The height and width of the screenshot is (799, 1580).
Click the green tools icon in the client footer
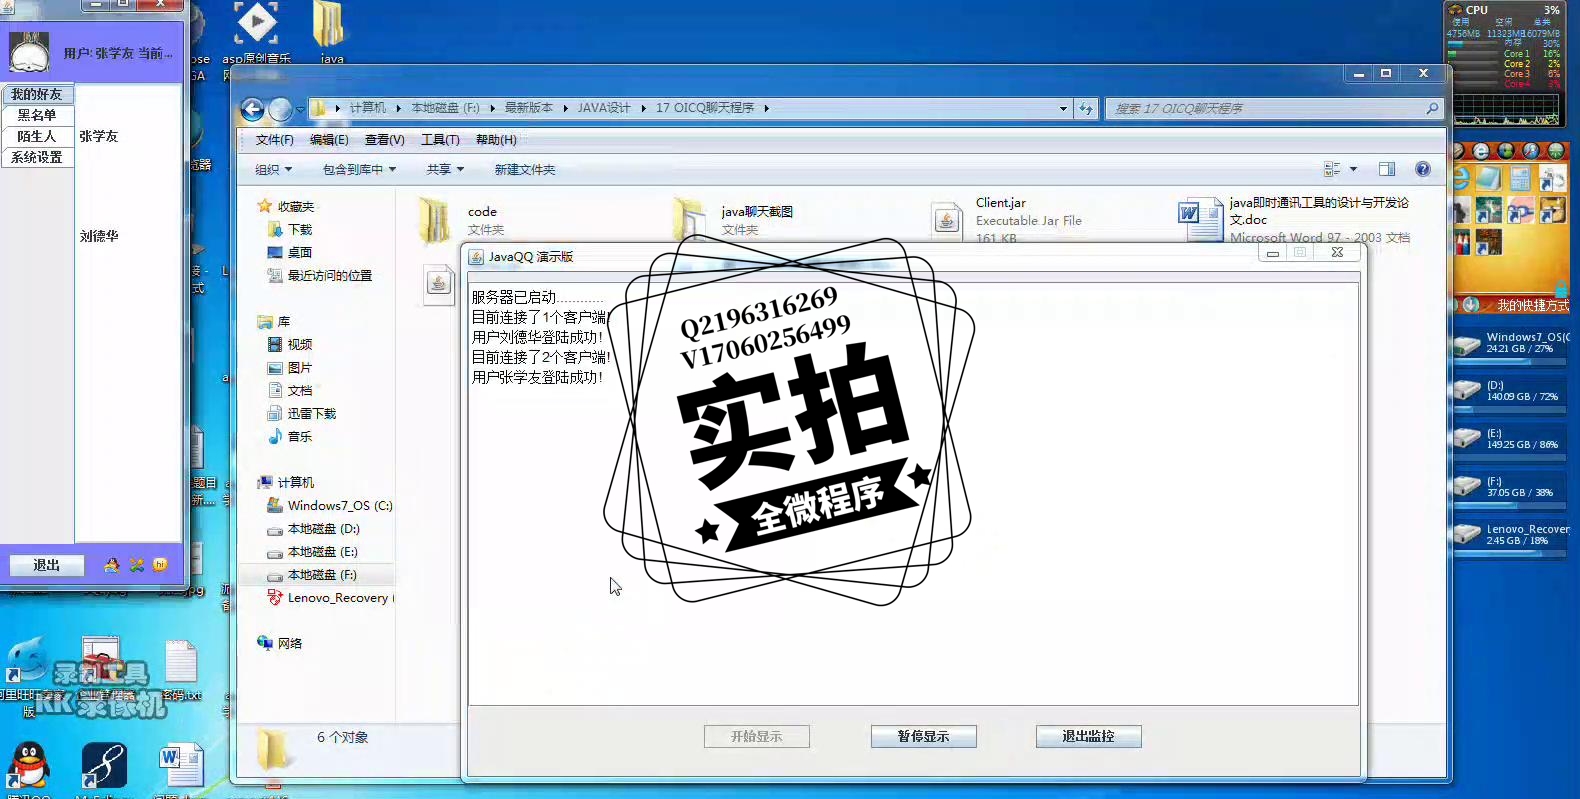(x=136, y=565)
